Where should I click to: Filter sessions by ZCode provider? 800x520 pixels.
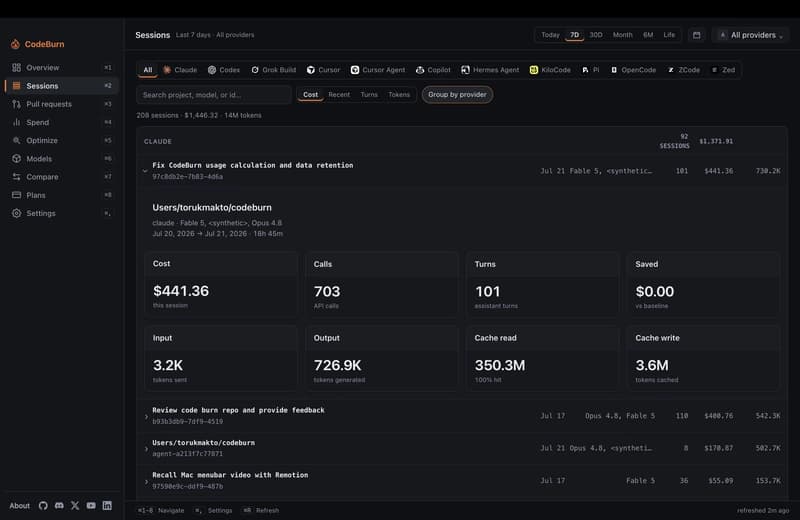coord(684,70)
